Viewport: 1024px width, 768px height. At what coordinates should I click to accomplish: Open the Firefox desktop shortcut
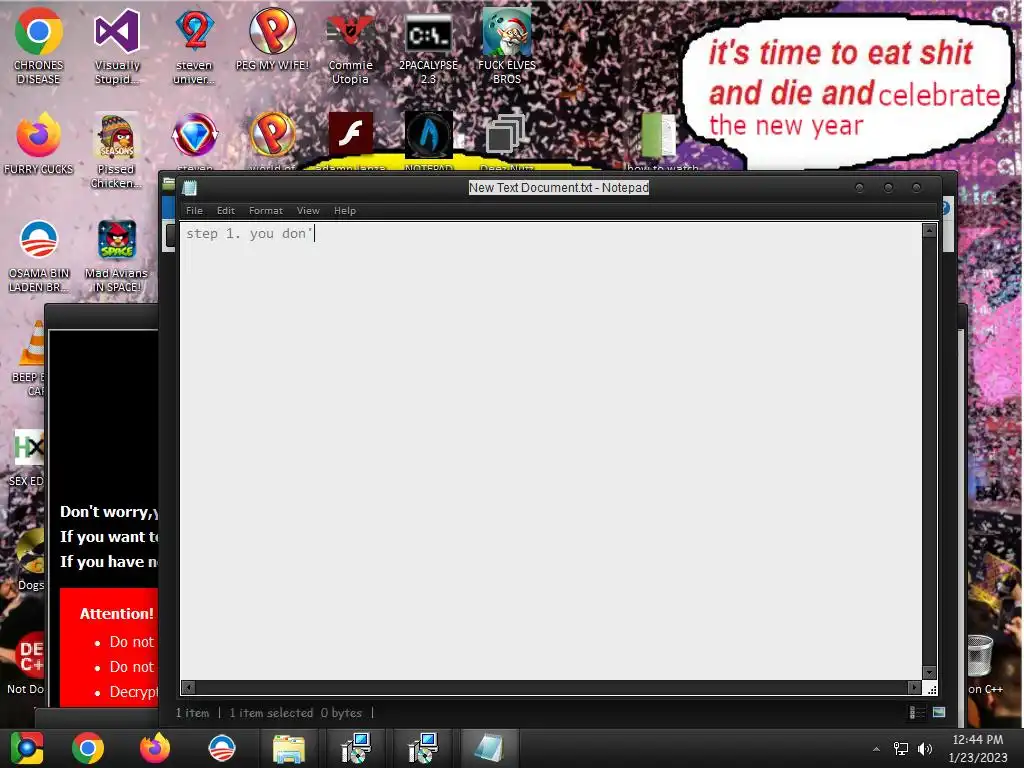39,144
